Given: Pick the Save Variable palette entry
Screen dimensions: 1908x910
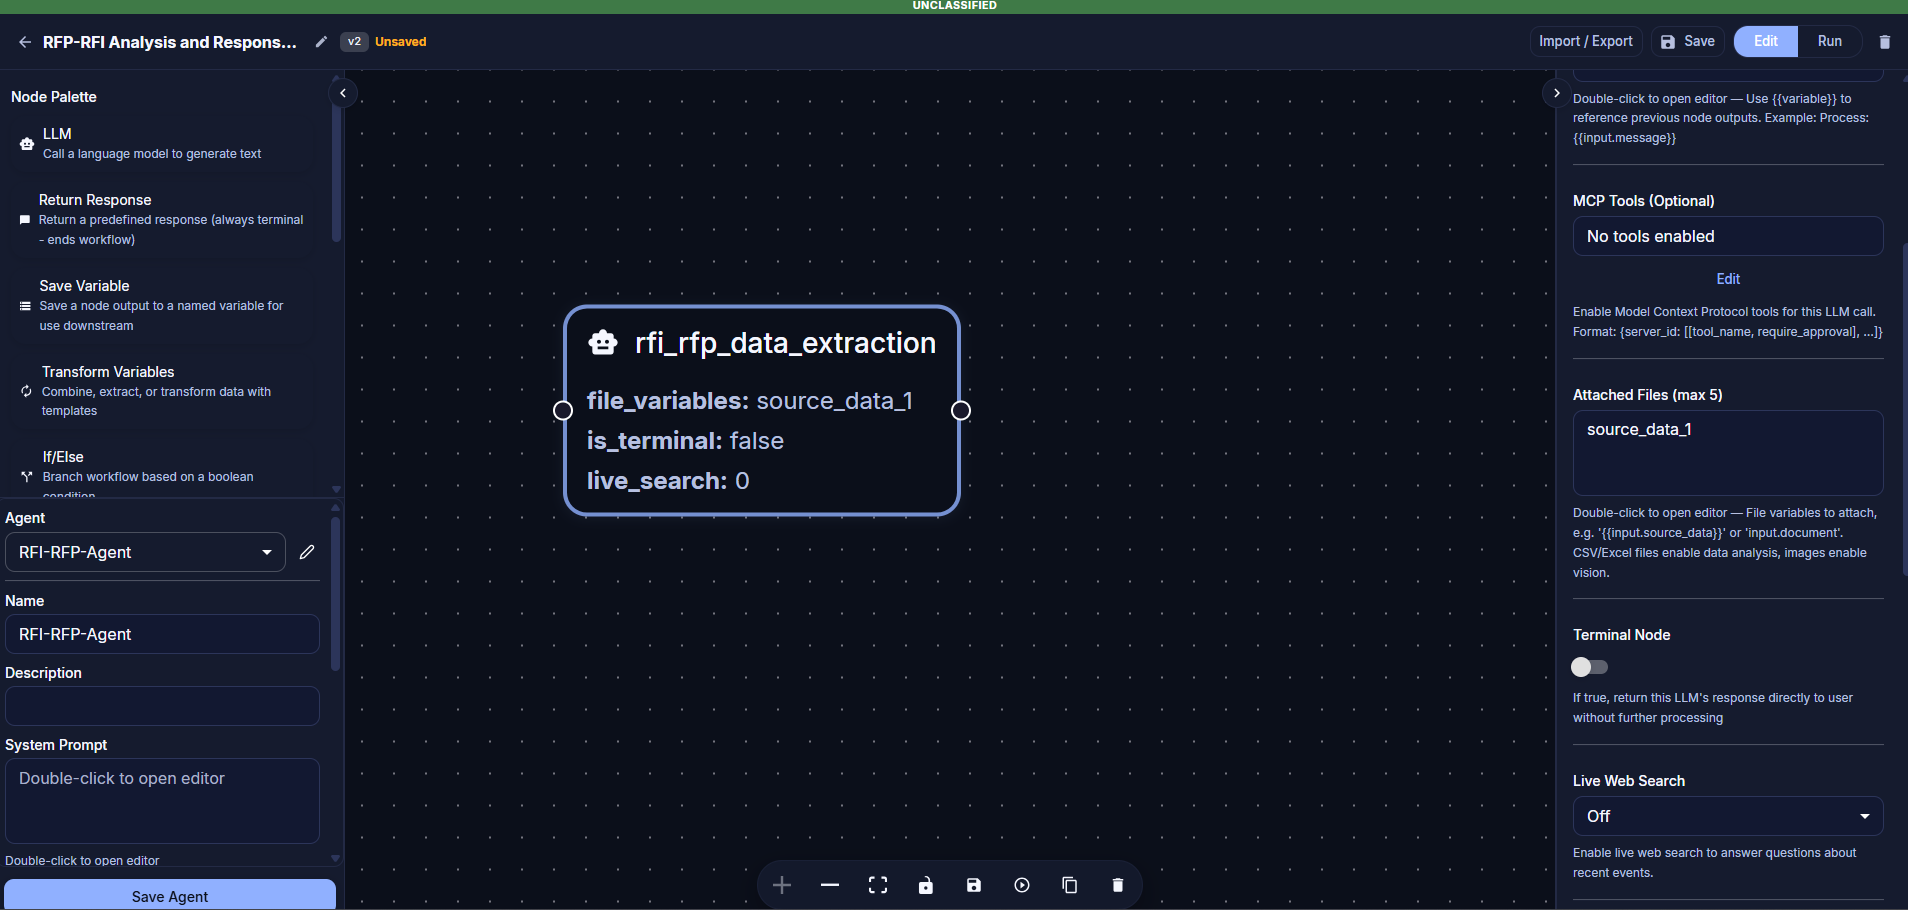Looking at the screenshot, I should point(84,286).
